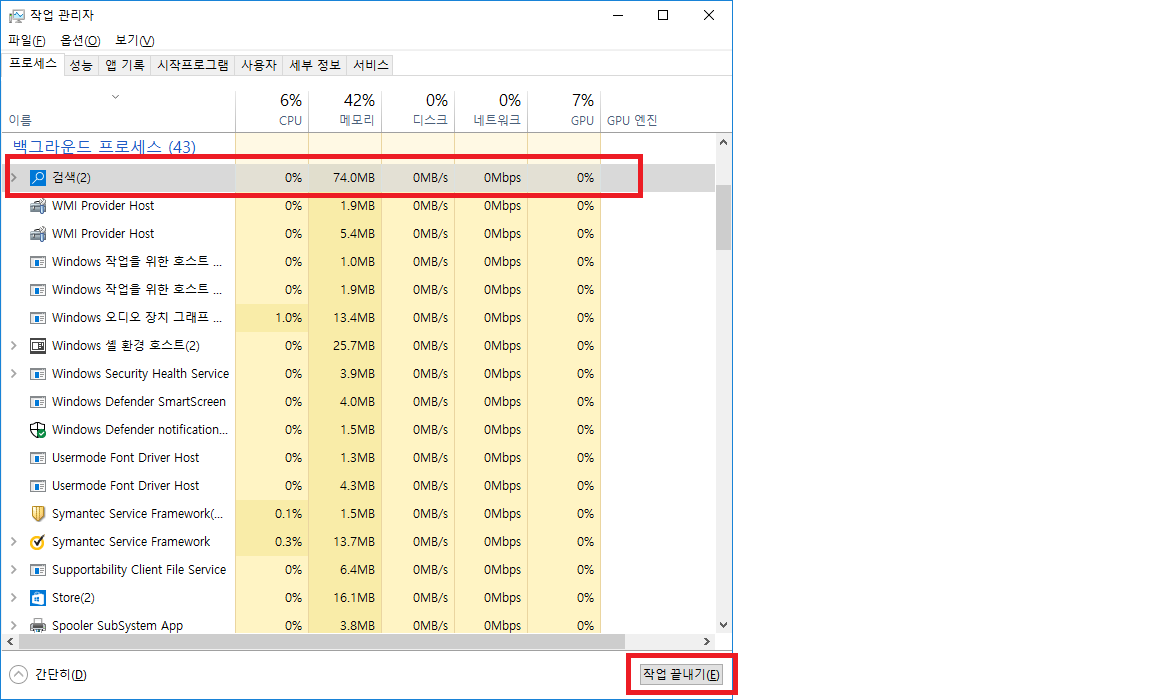Click the 13.4MB memory value
Viewport: 1152px width, 700px height.
pyautogui.click(x=353, y=318)
